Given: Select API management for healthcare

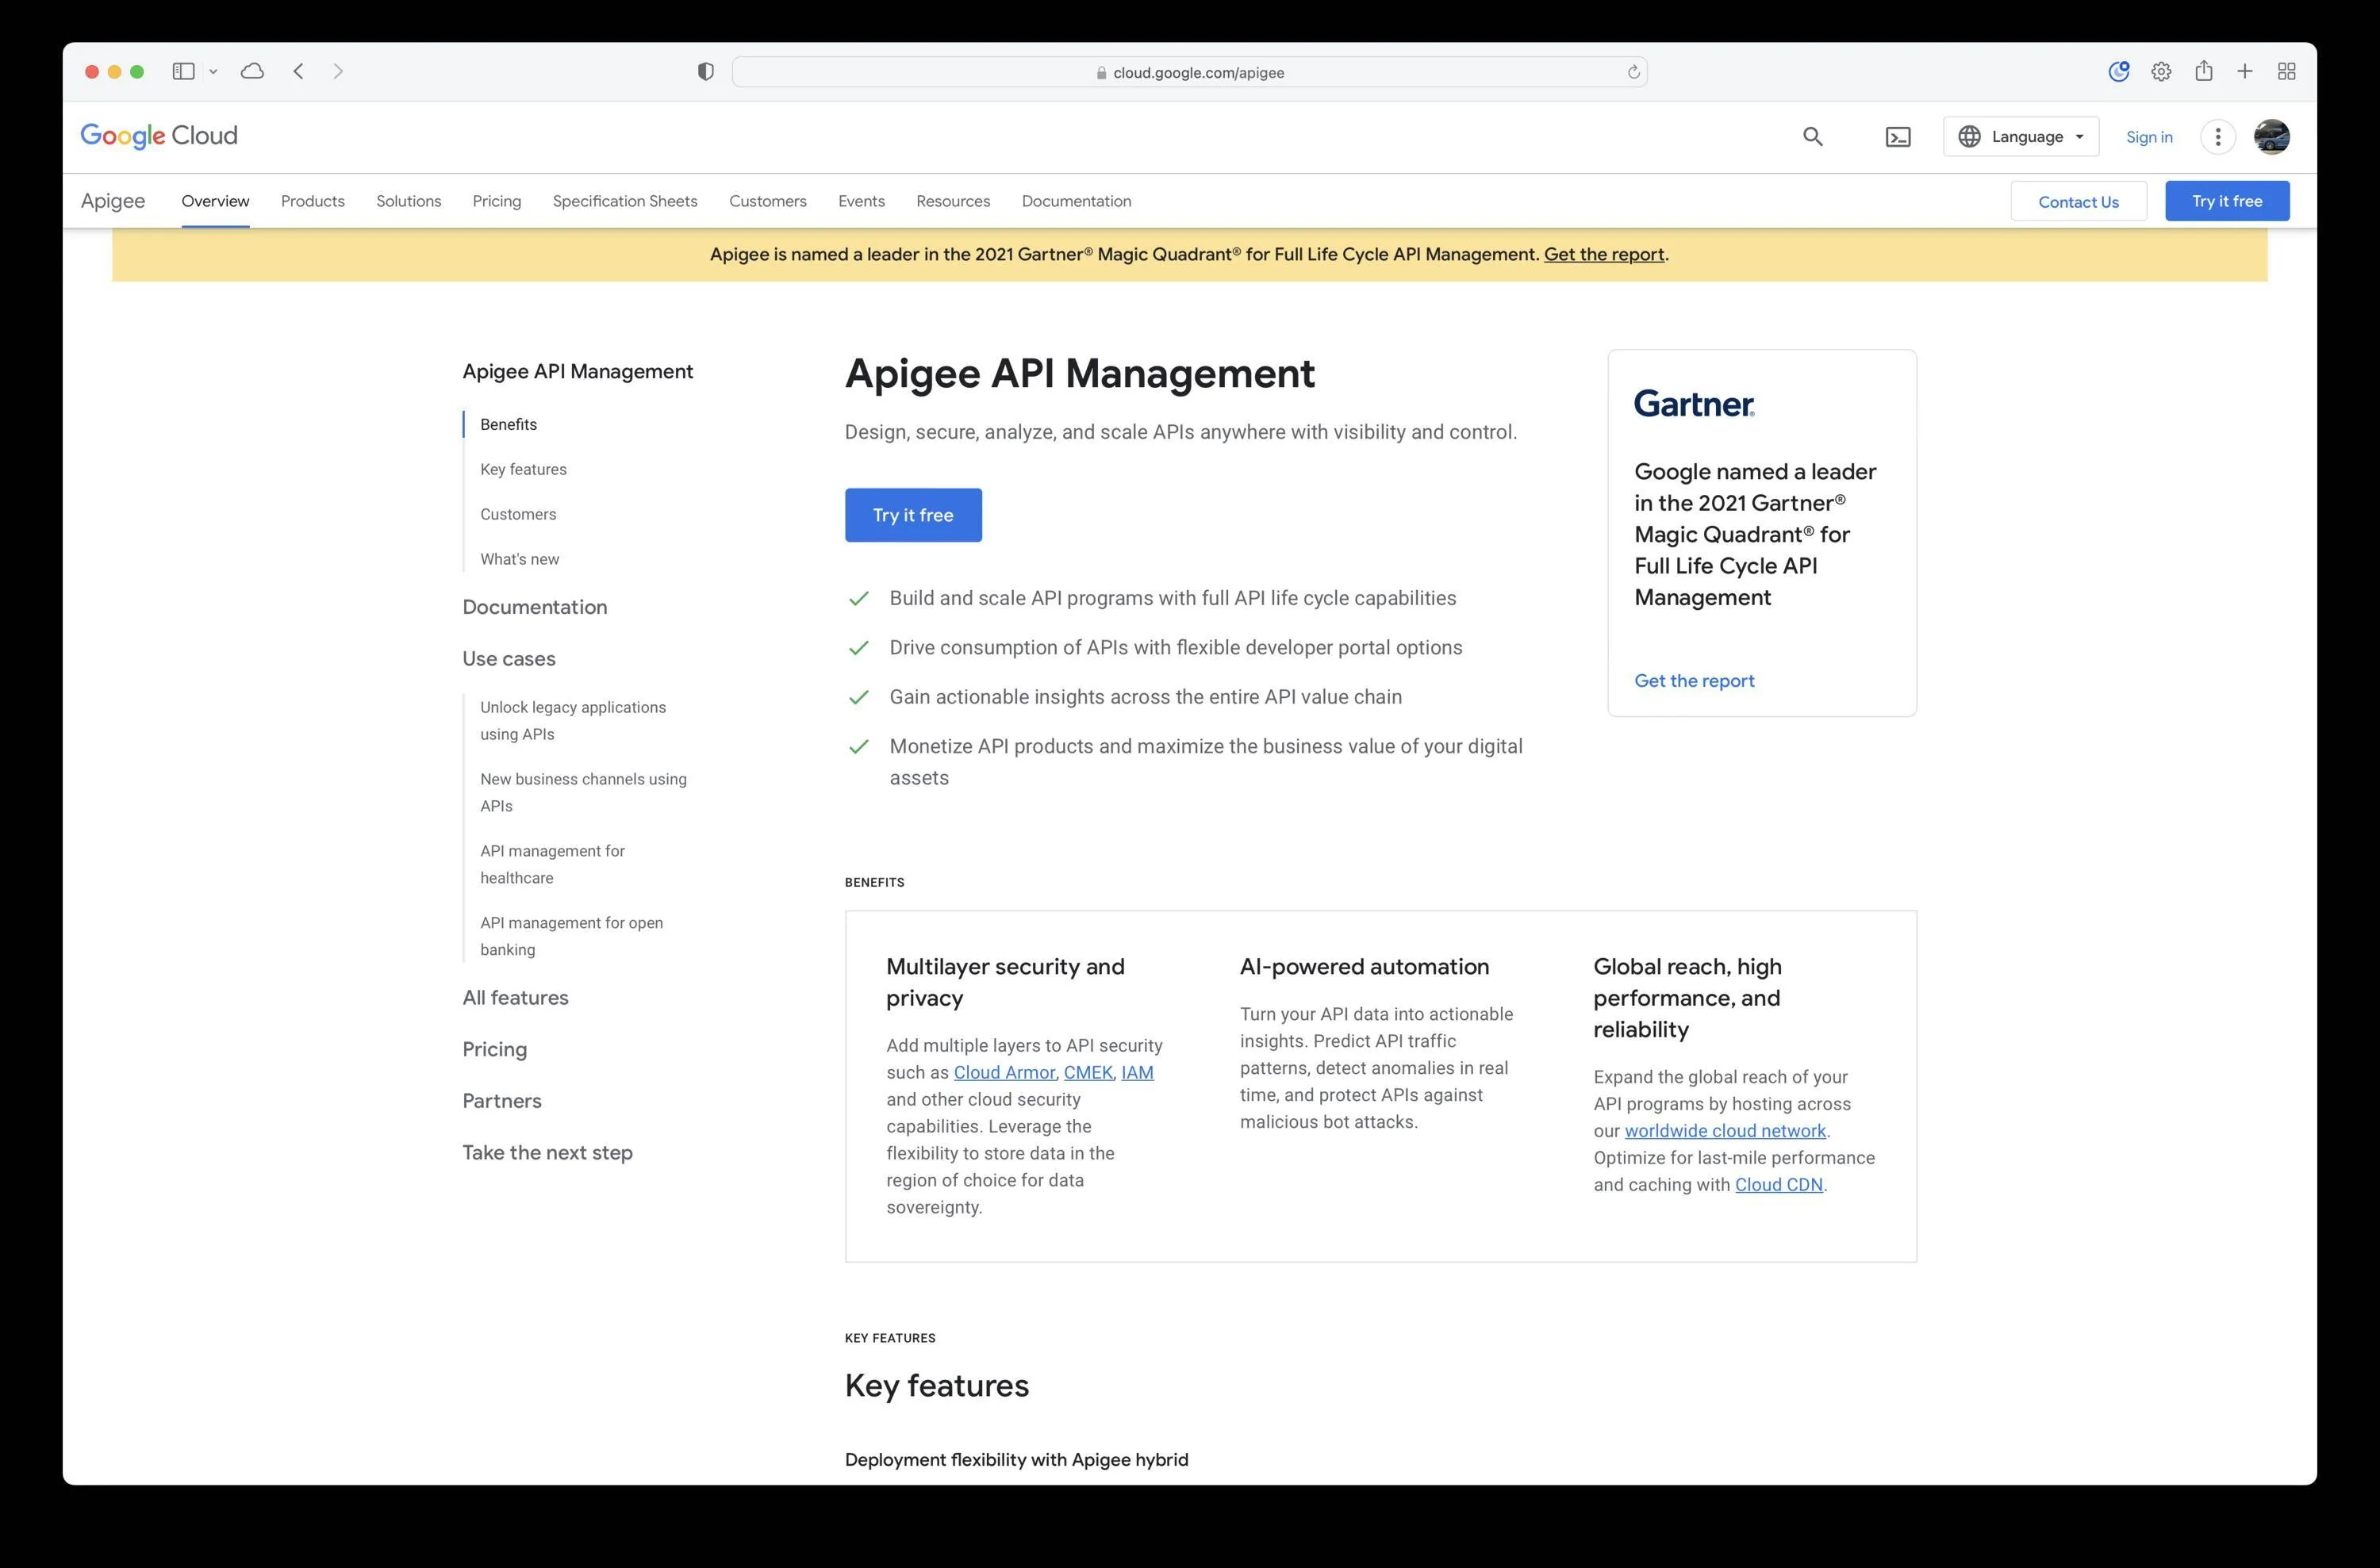Looking at the screenshot, I should [x=552, y=864].
